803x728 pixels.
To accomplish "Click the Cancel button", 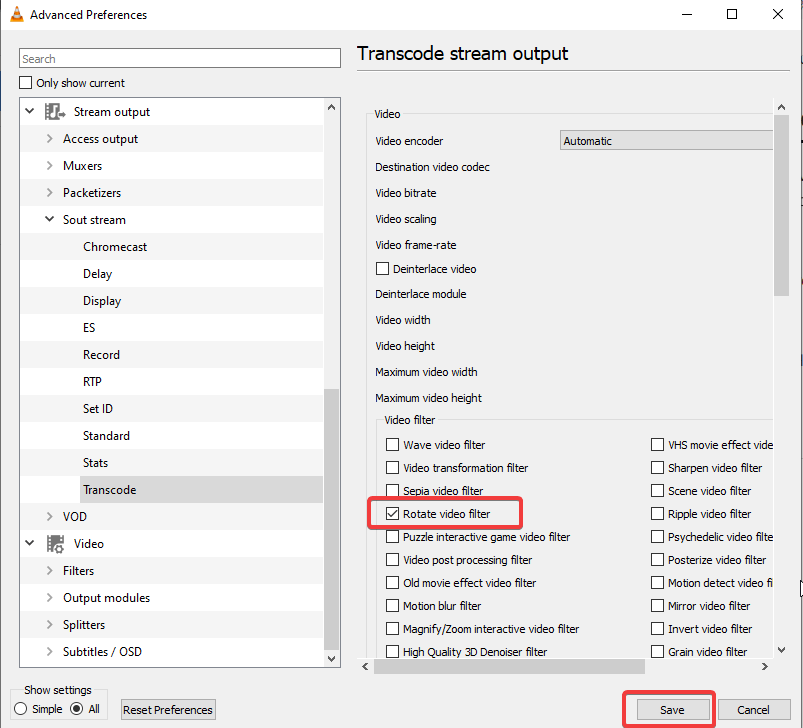I will pyautogui.click(x=752, y=710).
